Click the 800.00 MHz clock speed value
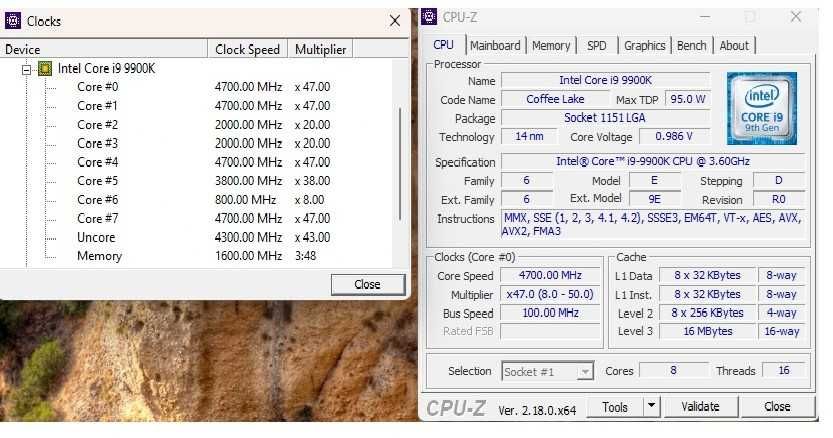Image resolution: width=833 pixels, height=438 pixels. pyautogui.click(x=245, y=200)
